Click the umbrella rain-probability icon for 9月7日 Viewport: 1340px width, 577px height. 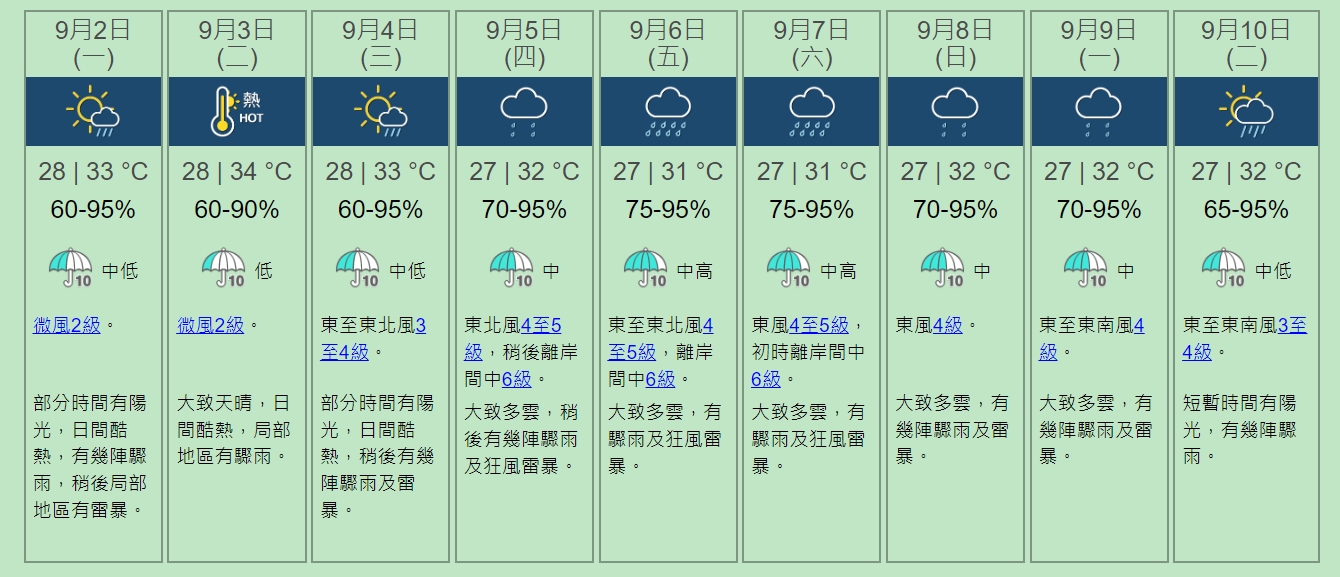point(789,268)
